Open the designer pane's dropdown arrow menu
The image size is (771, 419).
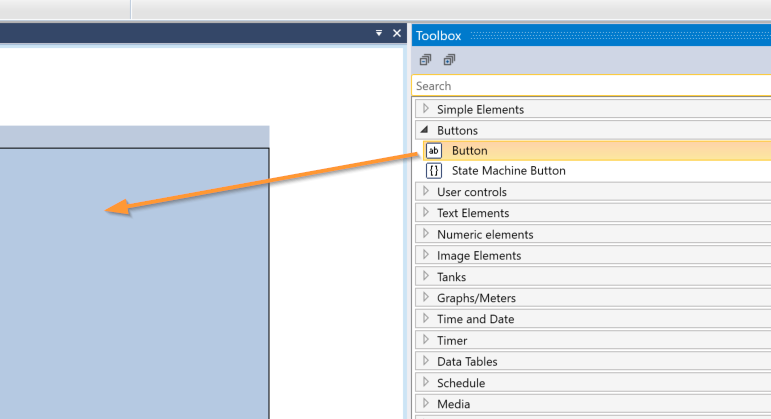[x=379, y=33]
